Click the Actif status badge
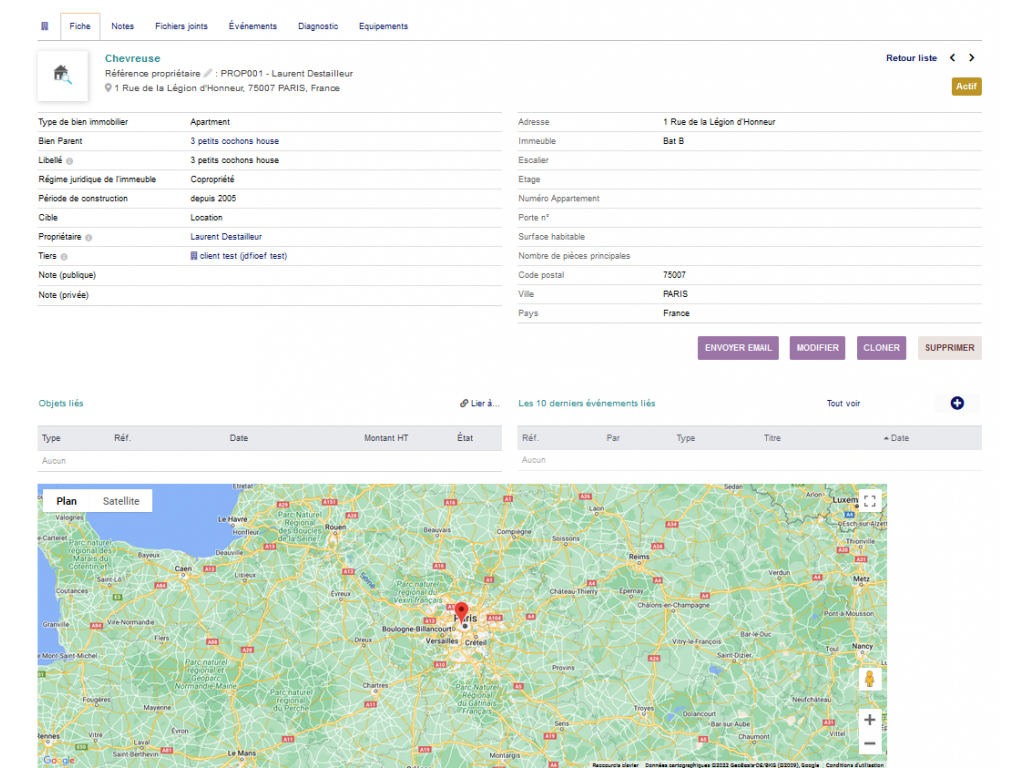This screenshot has height=768, width=1024. [966, 87]
